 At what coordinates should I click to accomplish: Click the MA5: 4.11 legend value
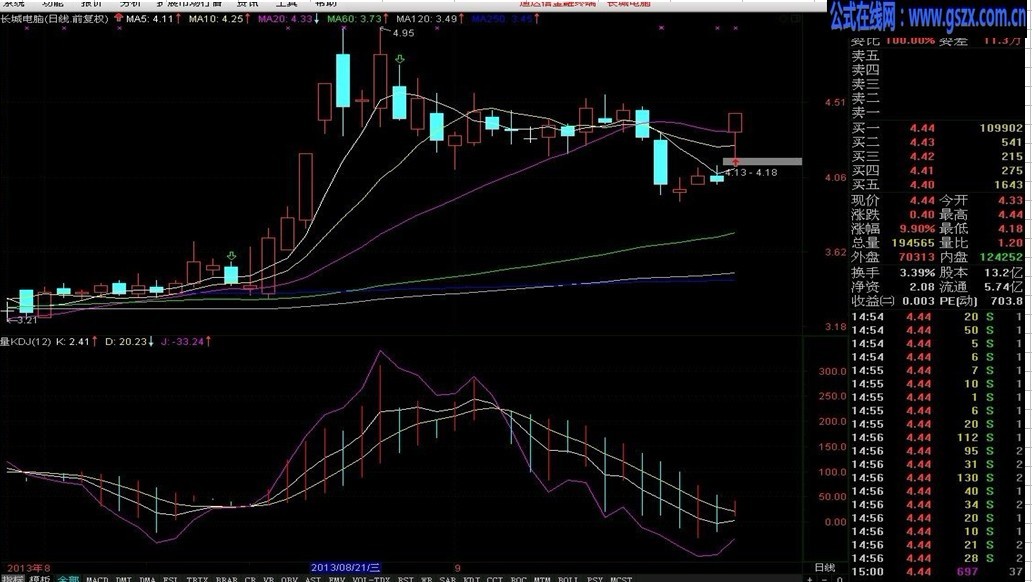point(149,19)
